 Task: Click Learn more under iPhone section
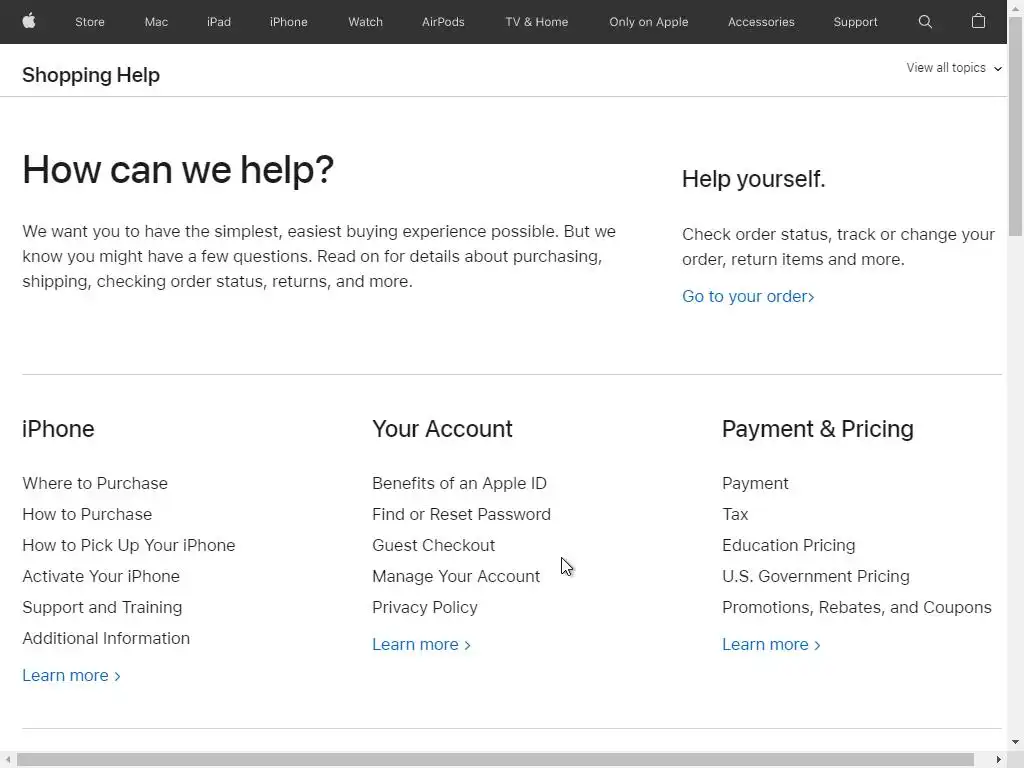pyautogui.click(x=71, y=675)
